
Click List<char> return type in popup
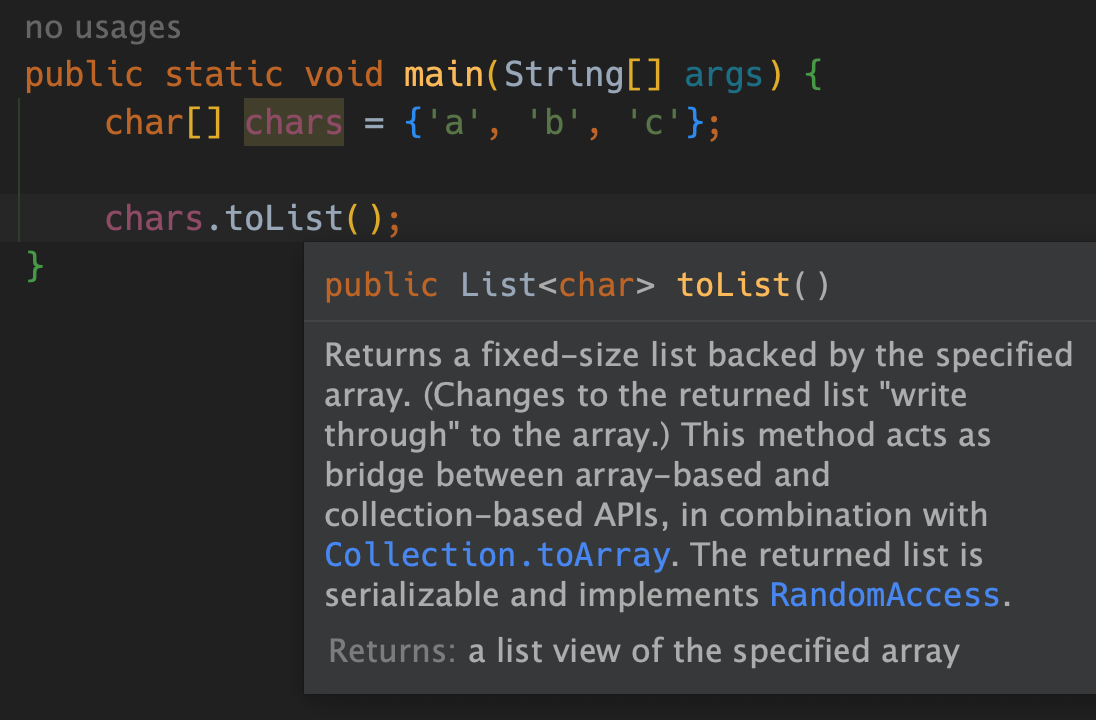pos(558,285)
